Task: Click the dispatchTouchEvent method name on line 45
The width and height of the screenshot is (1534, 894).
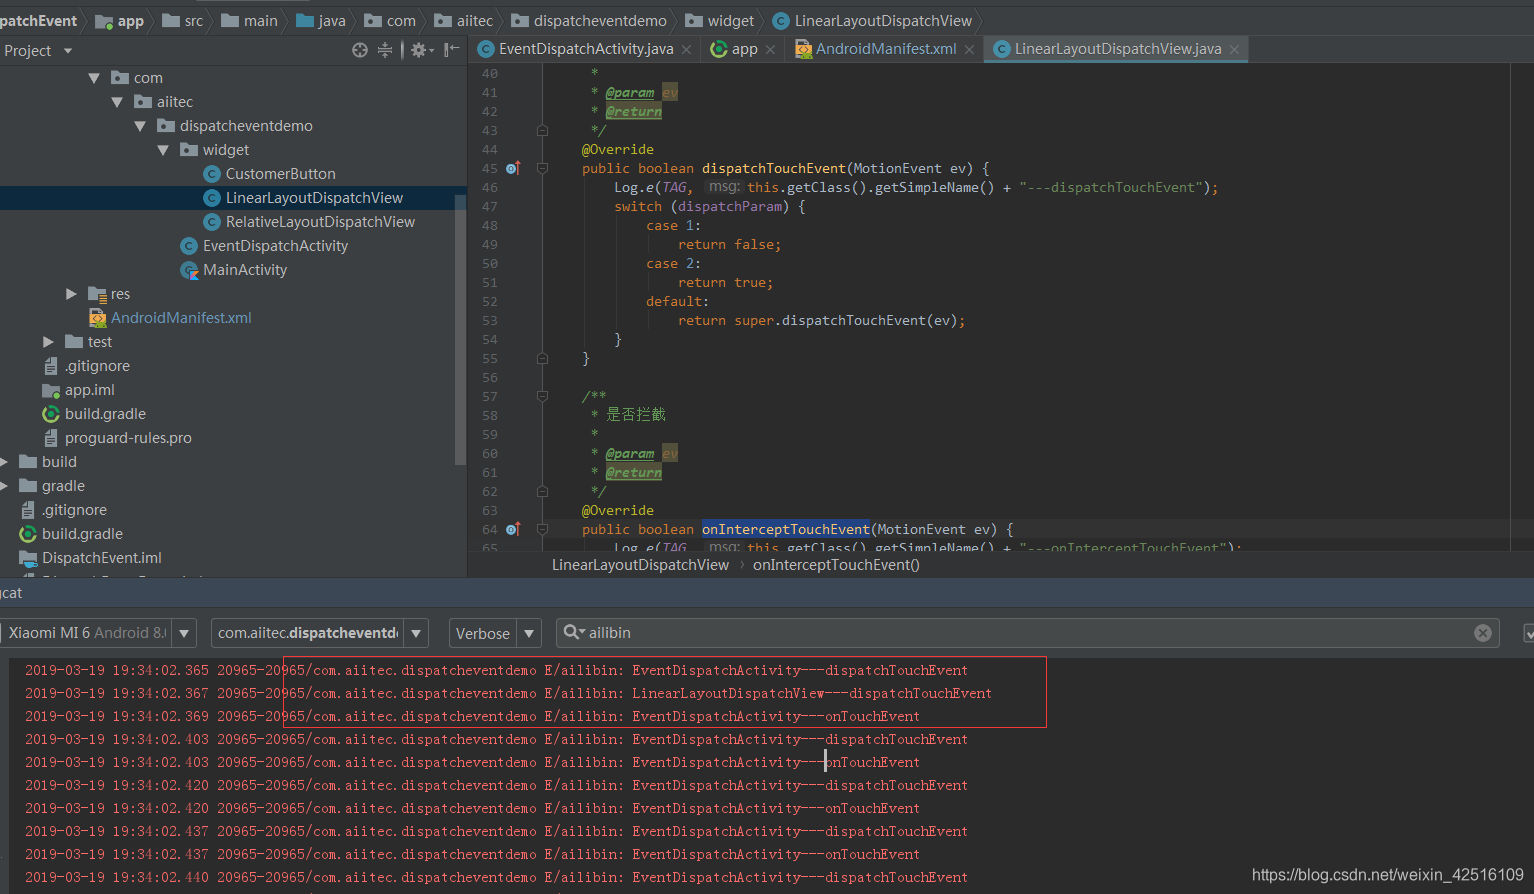Action: [773, 168]
